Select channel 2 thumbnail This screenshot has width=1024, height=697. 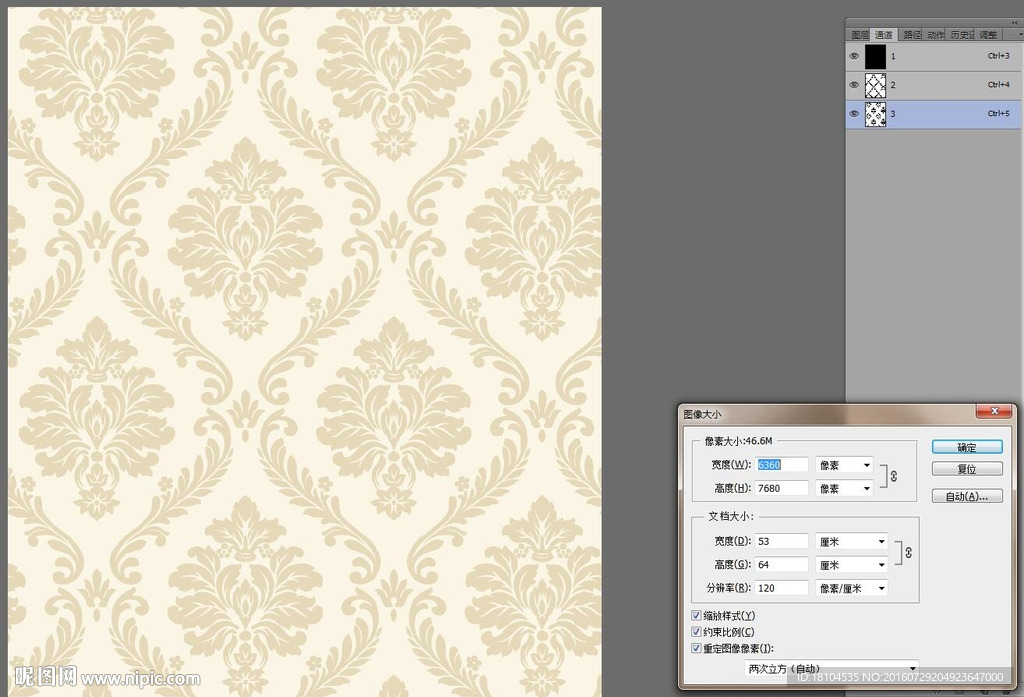tap(876, 85)
